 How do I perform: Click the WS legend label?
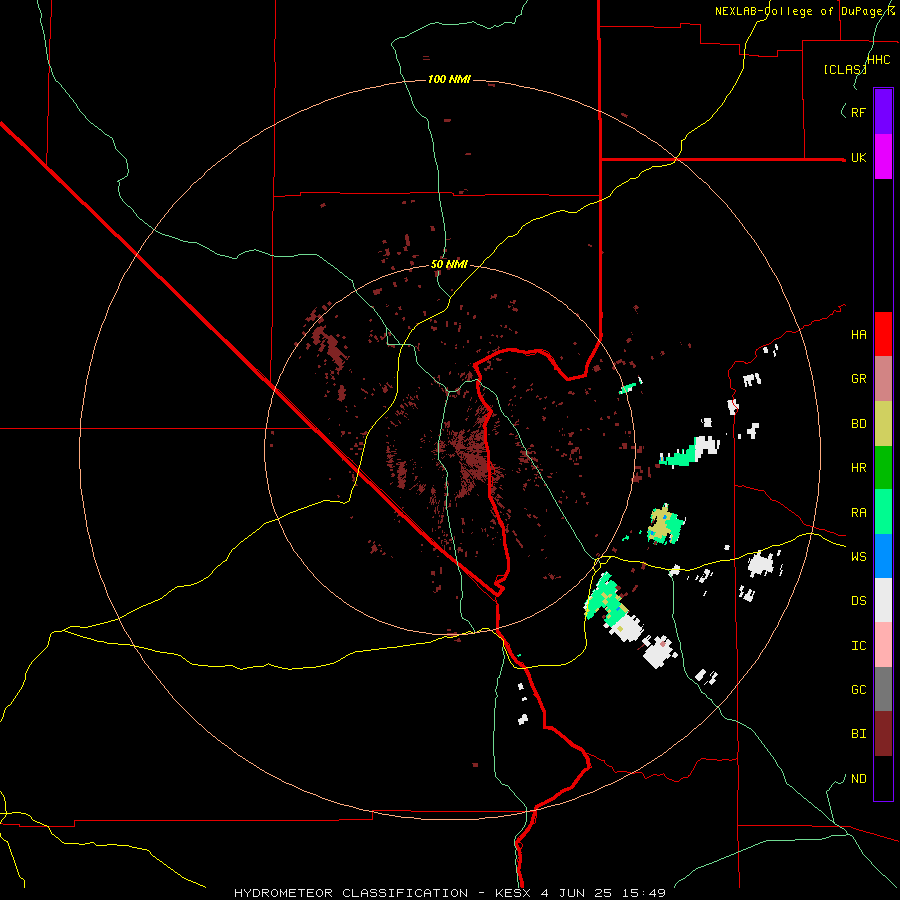(858, 556)
